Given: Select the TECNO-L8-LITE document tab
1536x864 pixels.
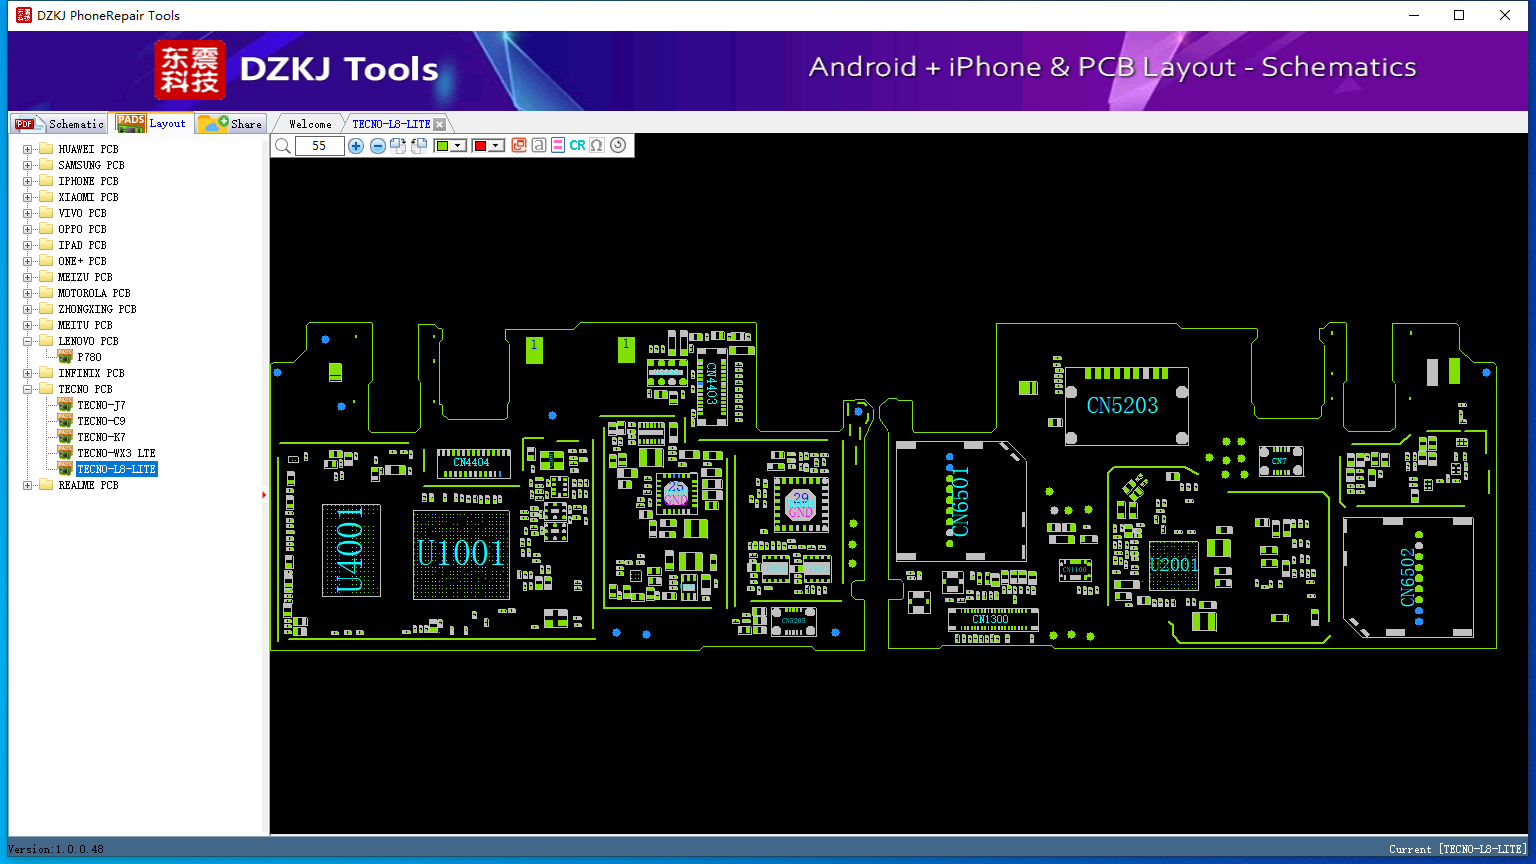Looking at the screenshot, I should 391,124.
